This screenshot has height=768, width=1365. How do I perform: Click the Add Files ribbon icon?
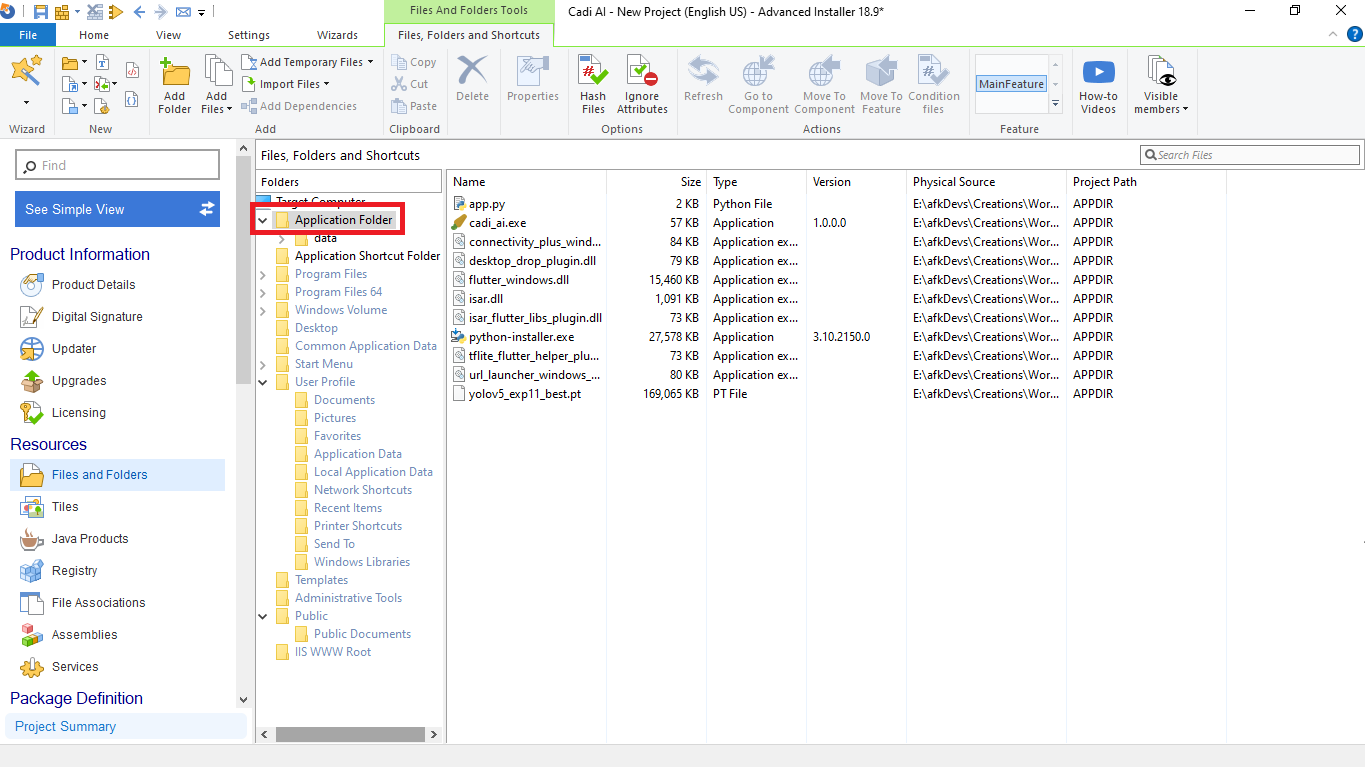(x=216, y=84)
